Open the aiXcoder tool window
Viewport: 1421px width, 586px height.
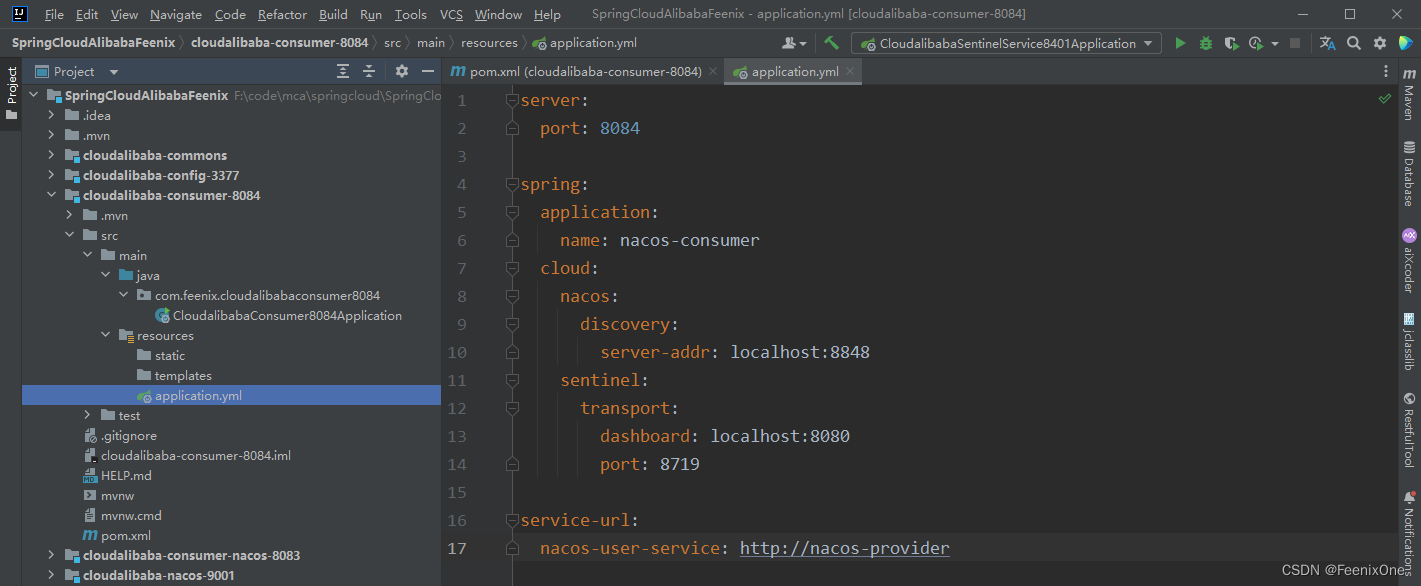coord(1409,260)
